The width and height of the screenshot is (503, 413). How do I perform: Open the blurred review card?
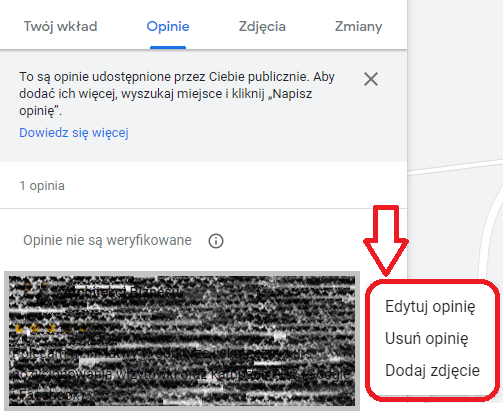coord(182,341)
